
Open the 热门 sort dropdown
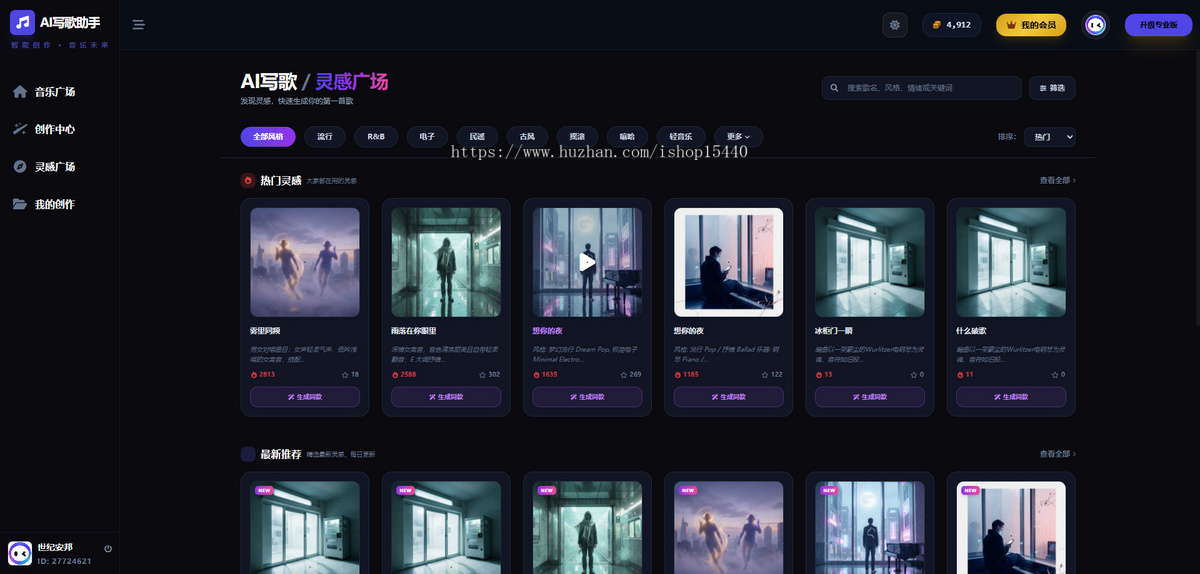coord(1050,137)
